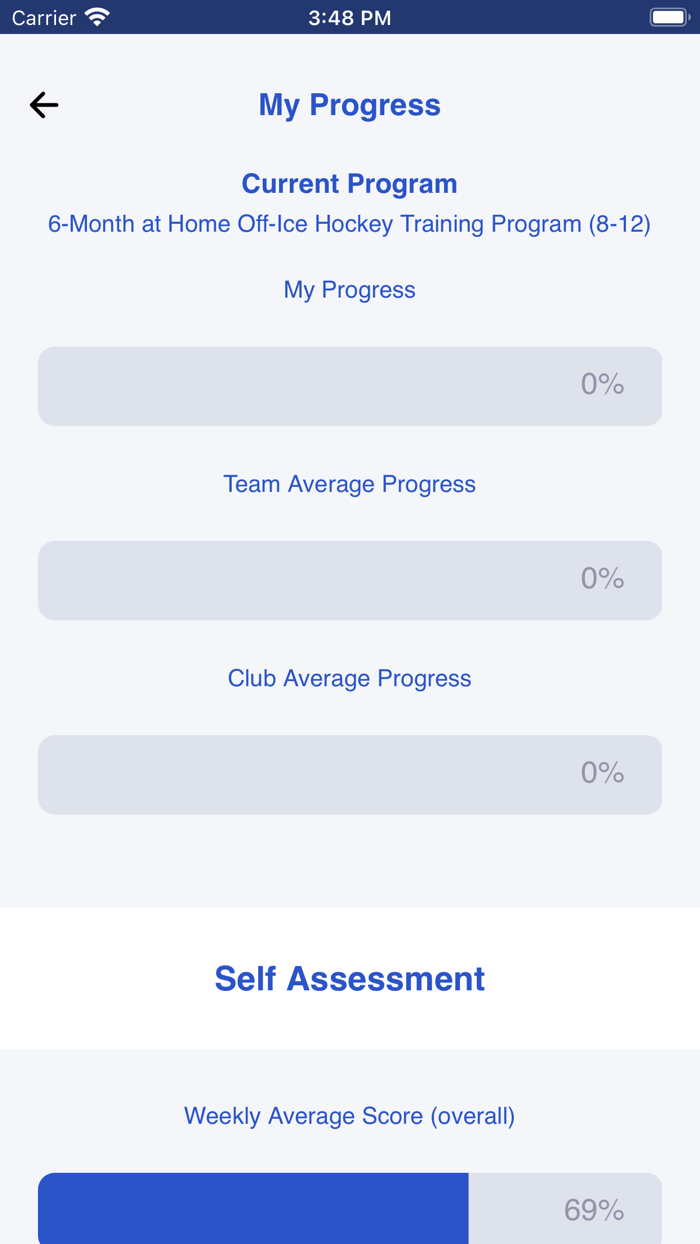Tap the Team Average Progress label
This screenshot has width=700, height=1244.
[349, 484]
